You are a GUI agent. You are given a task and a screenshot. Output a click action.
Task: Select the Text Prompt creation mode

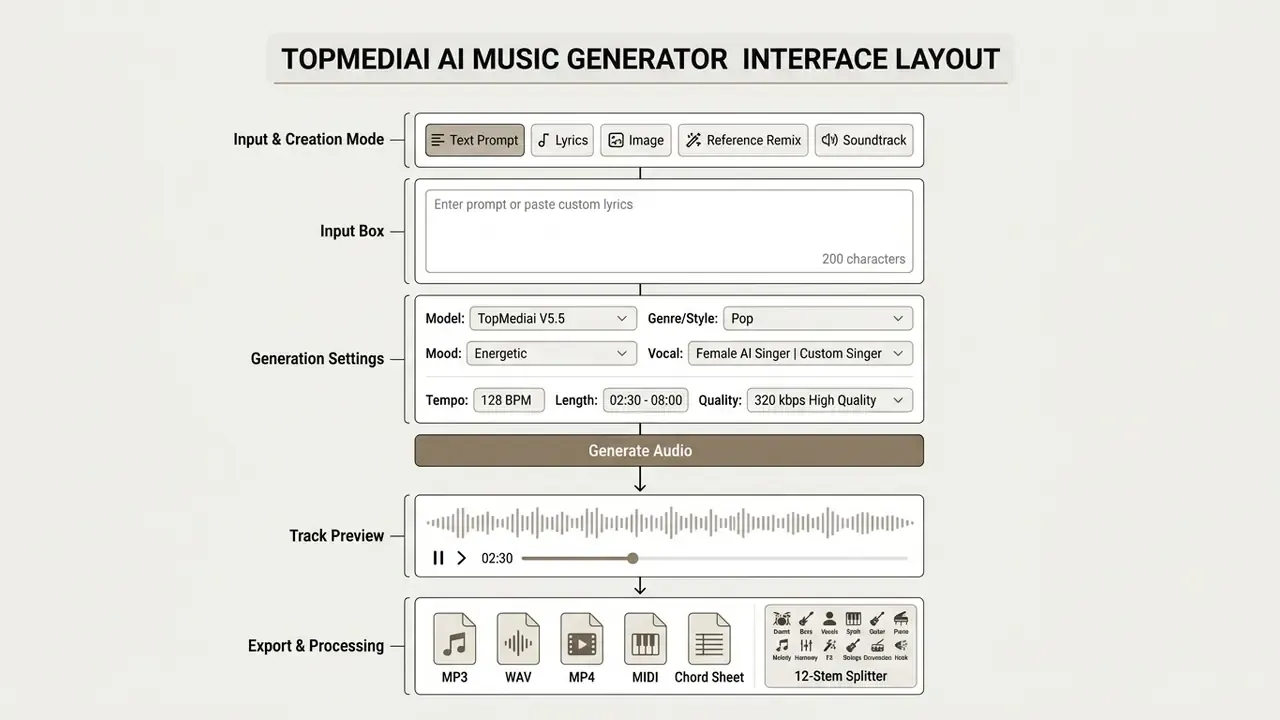(474, 140)
